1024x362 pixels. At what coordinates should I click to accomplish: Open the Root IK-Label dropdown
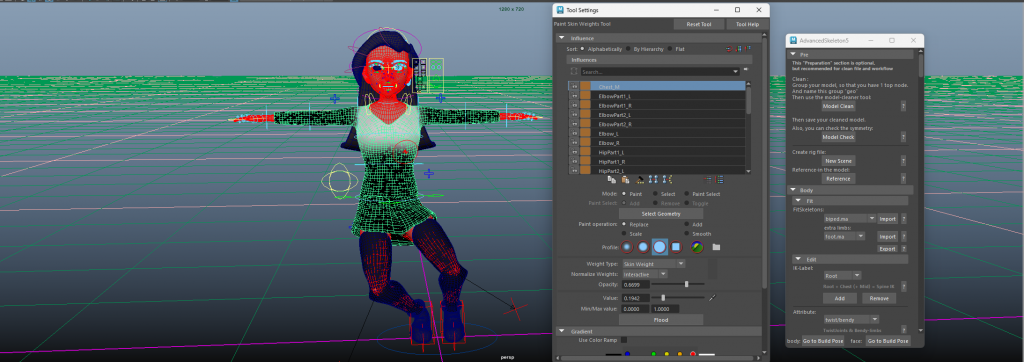[842, 276]
